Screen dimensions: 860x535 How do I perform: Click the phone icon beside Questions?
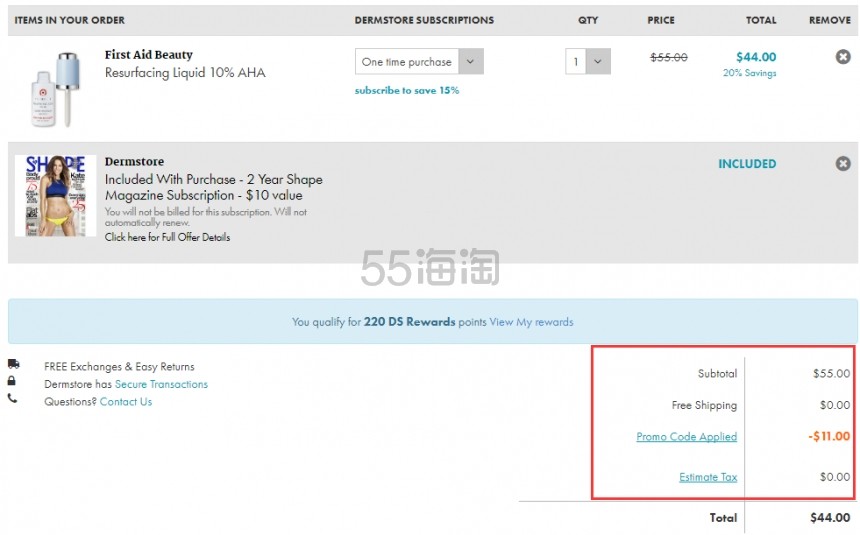(12, 398)
